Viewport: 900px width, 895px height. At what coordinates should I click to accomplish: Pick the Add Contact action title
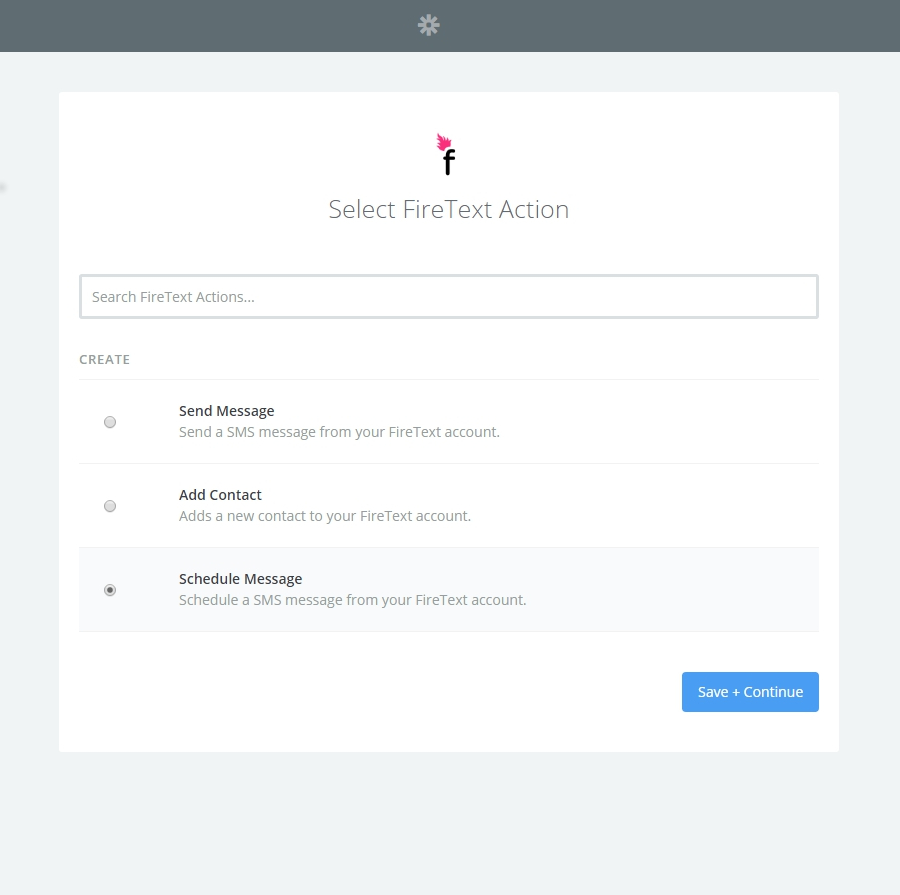(x=220, y=495)
